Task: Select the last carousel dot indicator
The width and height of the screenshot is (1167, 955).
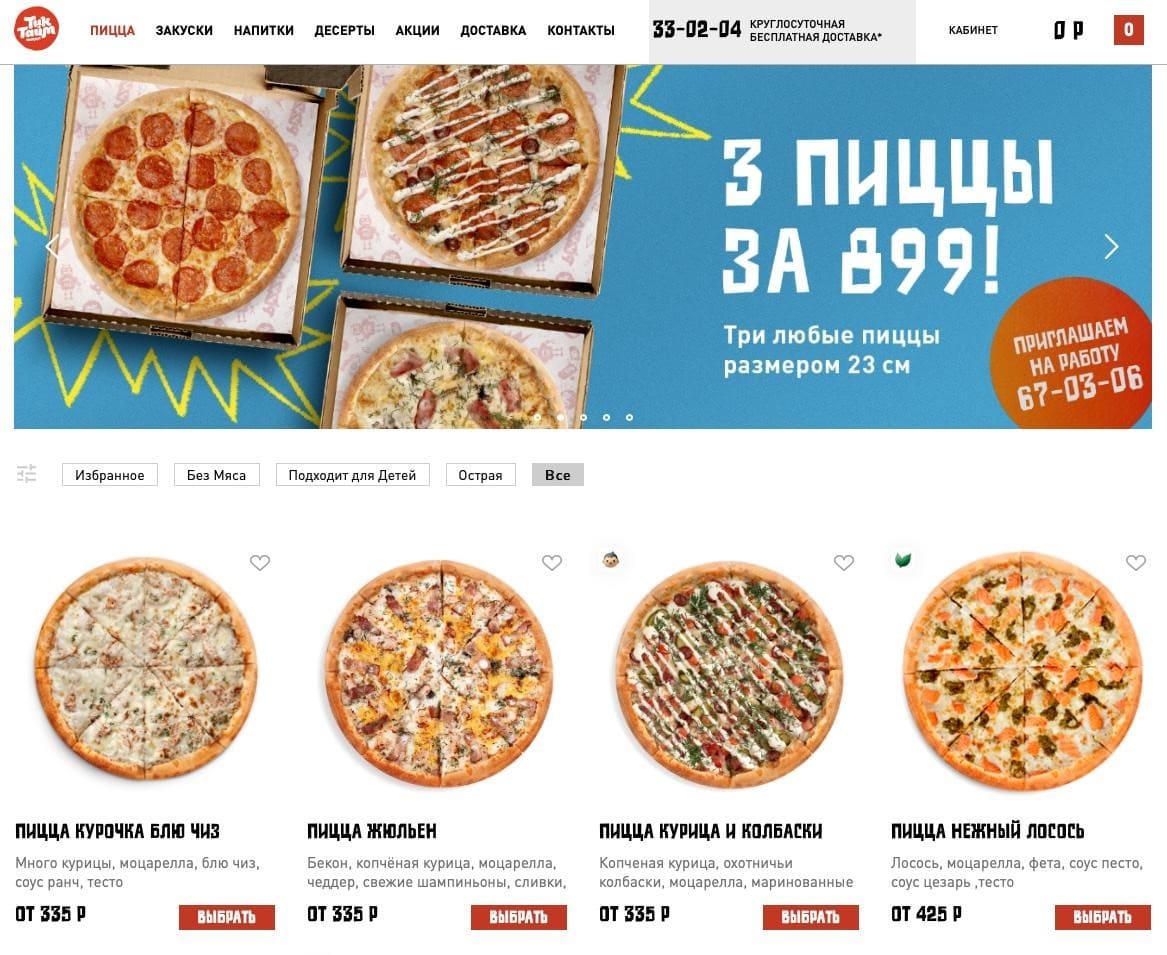Action: [629, 418]
